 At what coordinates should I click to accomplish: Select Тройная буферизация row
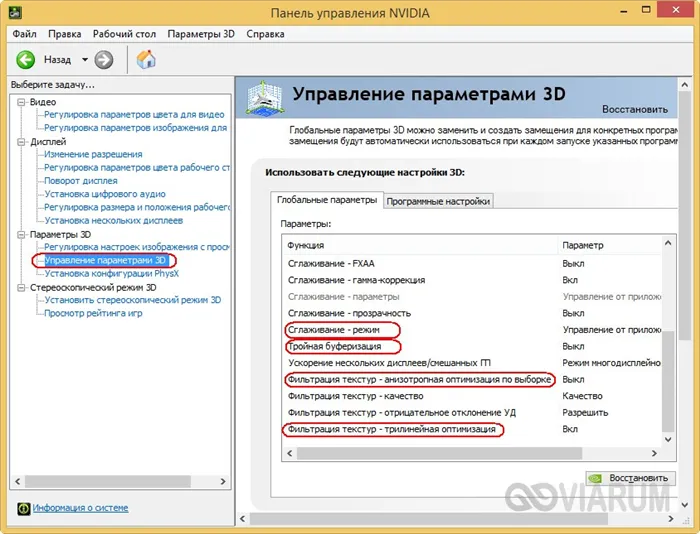tap(471, 346)
